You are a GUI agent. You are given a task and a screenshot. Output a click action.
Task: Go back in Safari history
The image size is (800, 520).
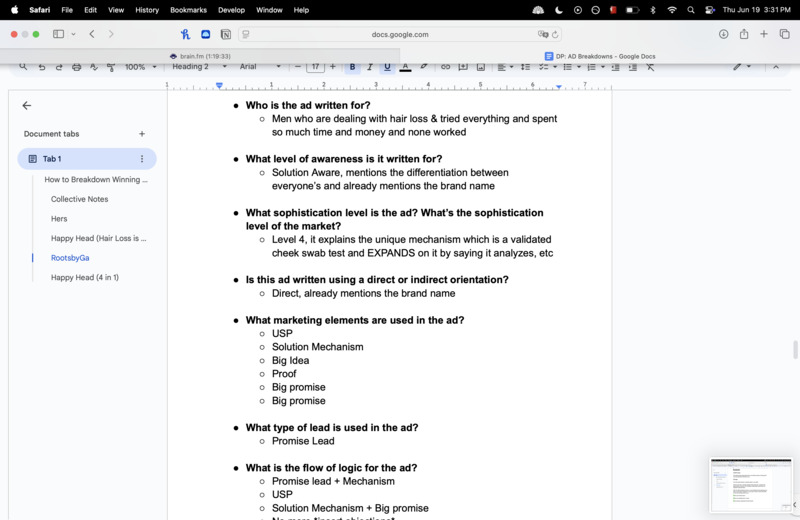pos(92,34)
